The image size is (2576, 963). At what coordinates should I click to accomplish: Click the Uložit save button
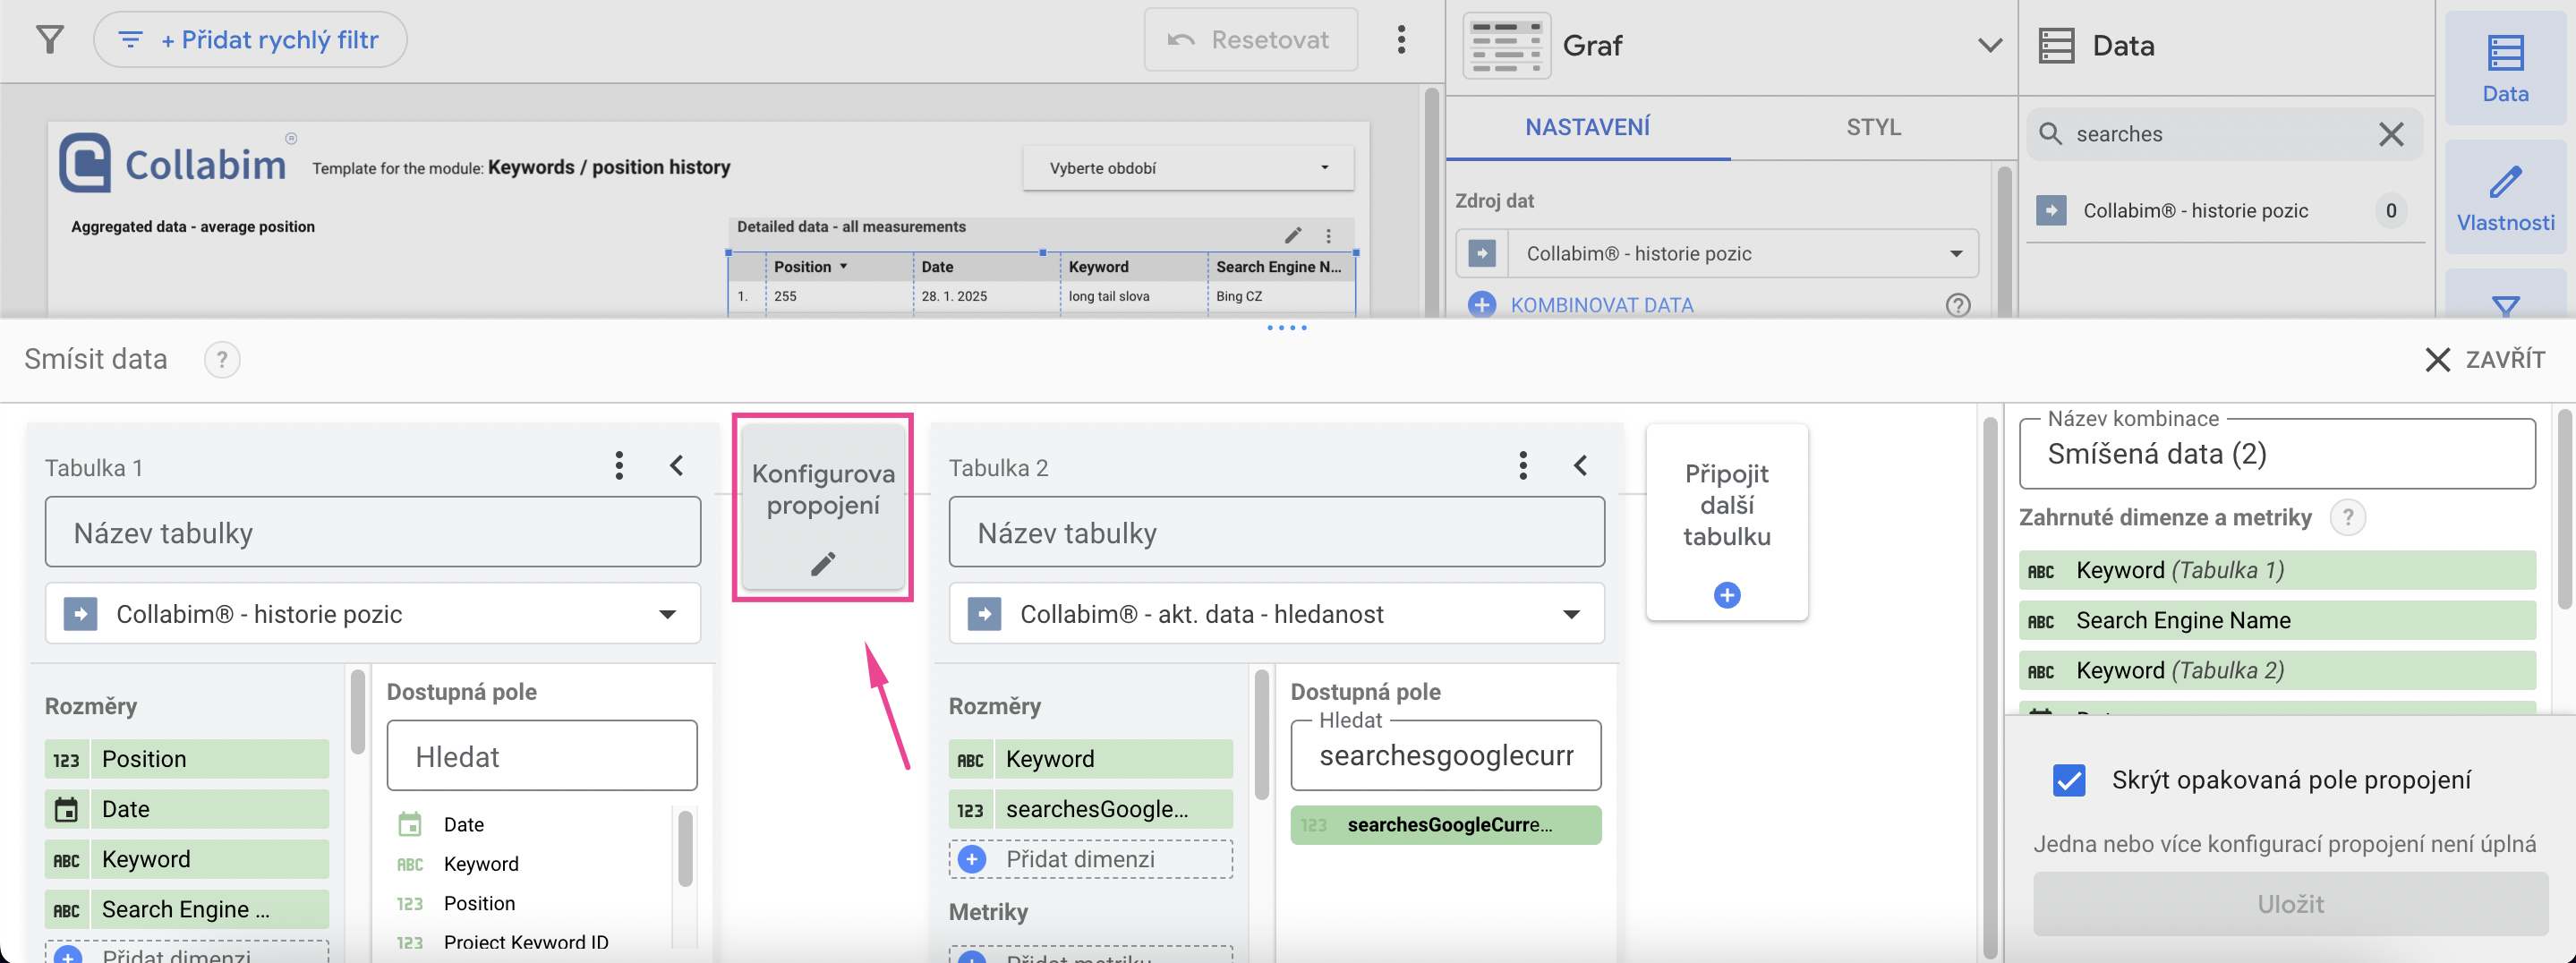click(x=2290, y=904)
